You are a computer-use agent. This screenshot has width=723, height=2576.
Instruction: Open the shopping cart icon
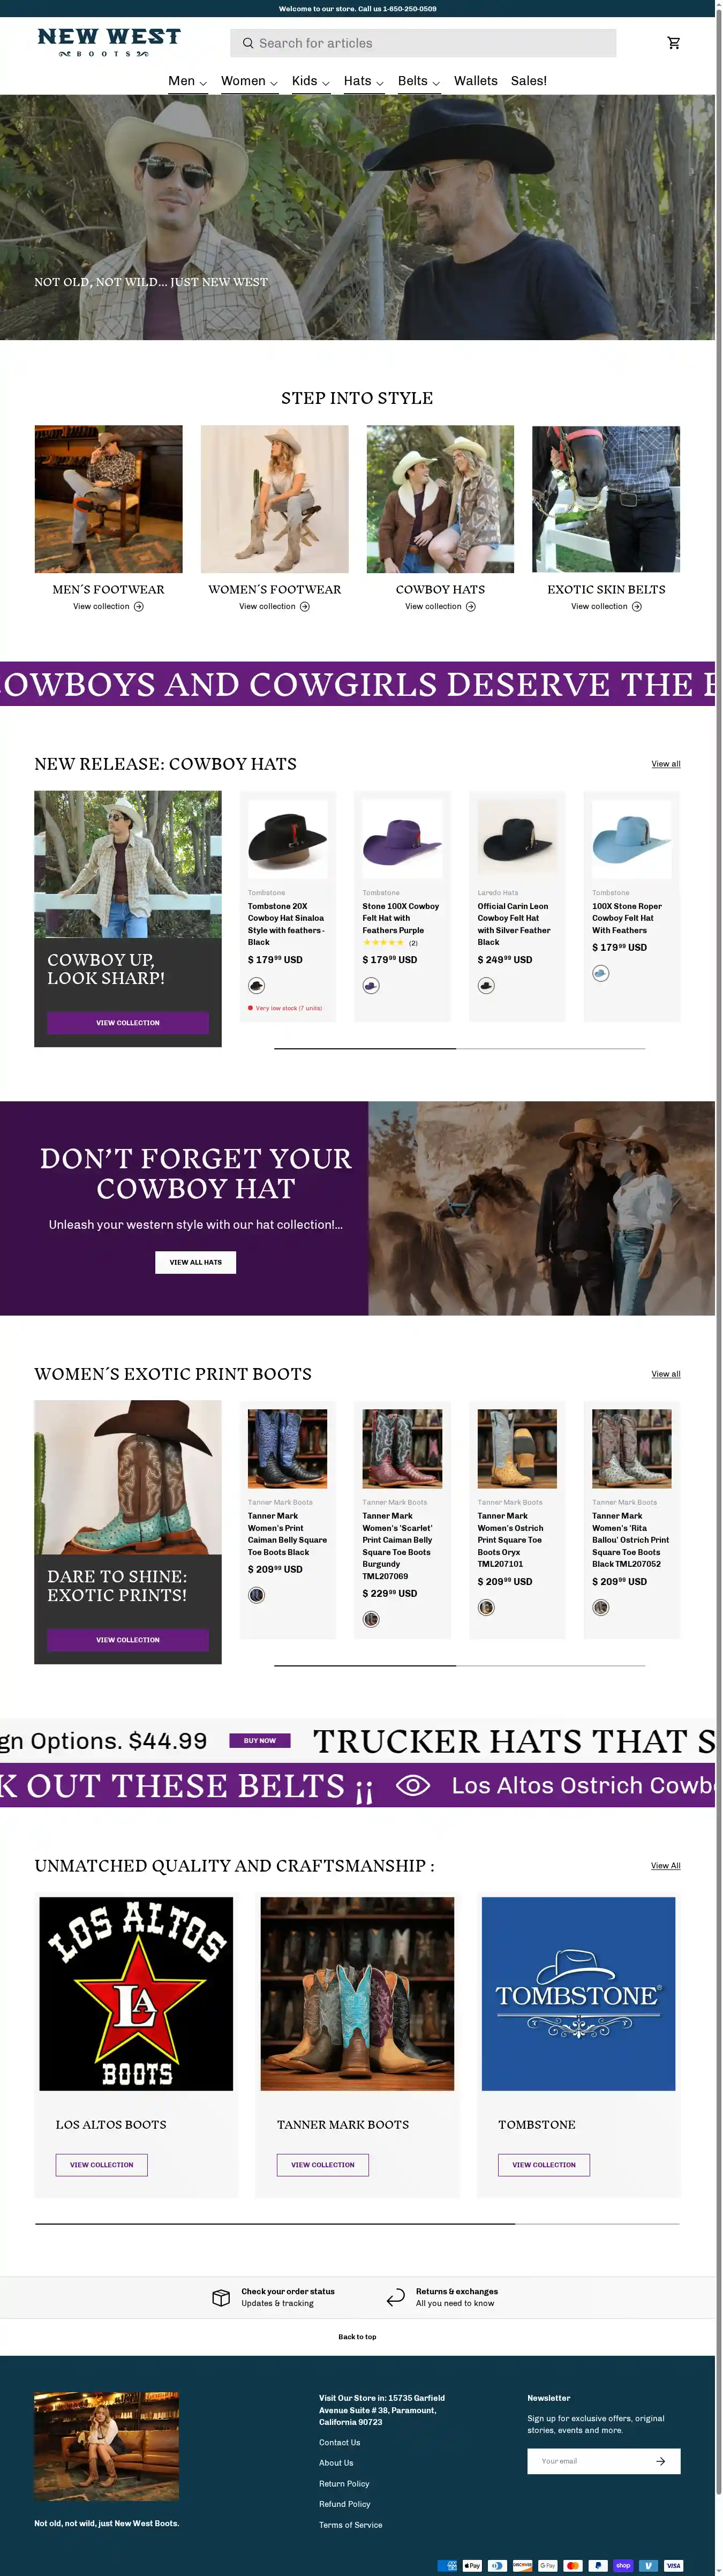coord(674,43)
